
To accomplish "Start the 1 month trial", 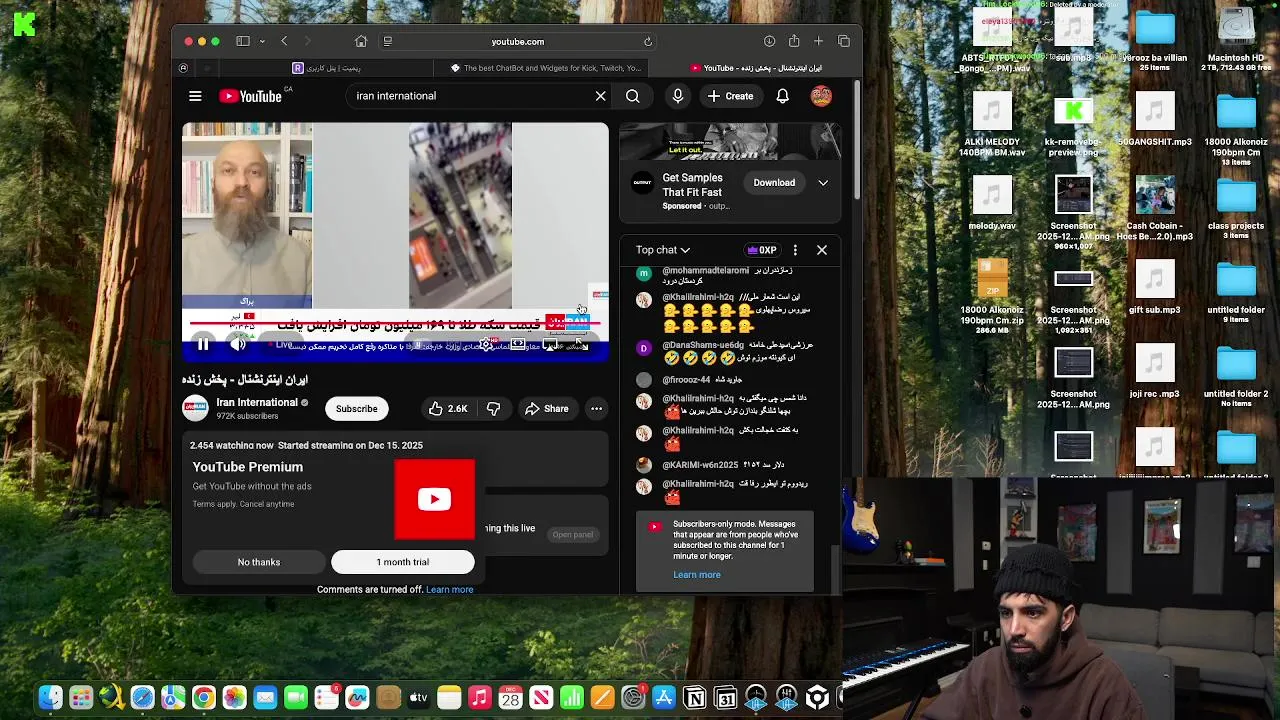I will point(403,562).
